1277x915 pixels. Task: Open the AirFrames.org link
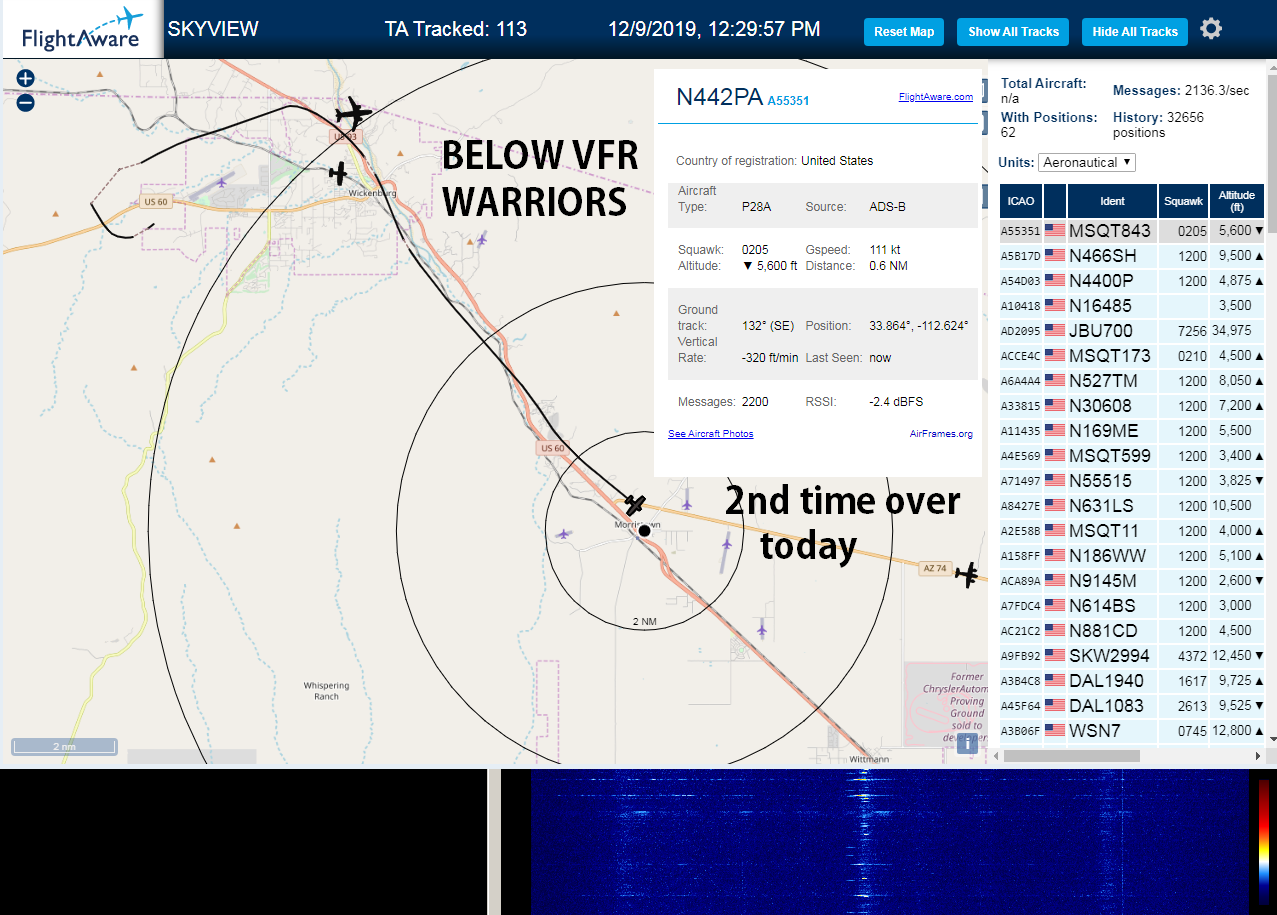(941, 434)
